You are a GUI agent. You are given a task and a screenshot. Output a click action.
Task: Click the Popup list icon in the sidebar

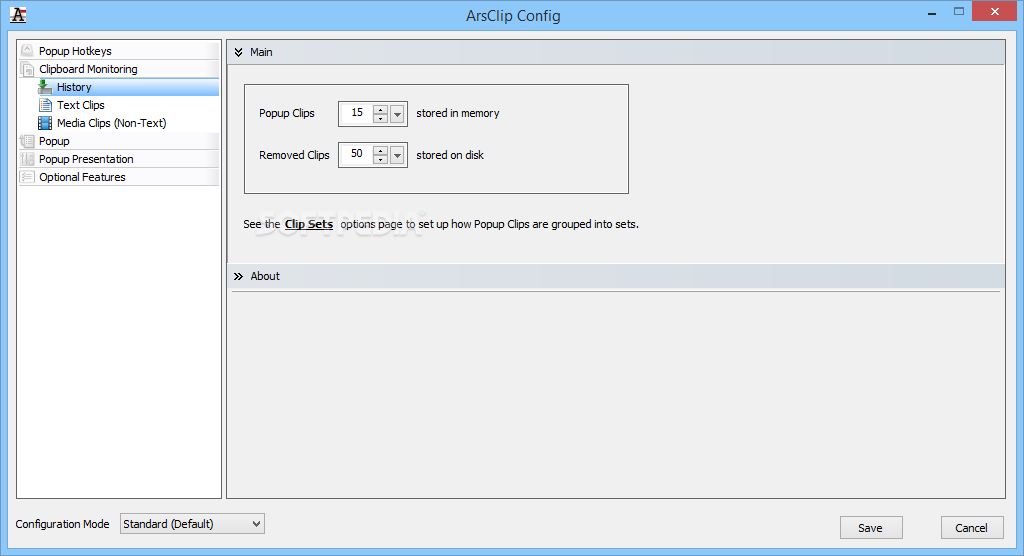pos(27,141)
